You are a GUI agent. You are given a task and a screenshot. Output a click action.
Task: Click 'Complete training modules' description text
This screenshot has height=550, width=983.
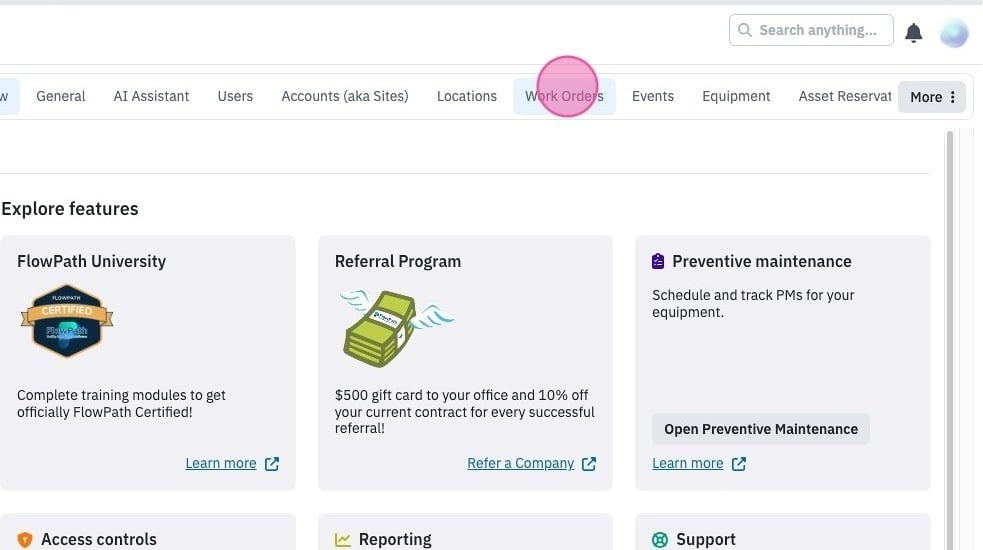coord(121,403)
